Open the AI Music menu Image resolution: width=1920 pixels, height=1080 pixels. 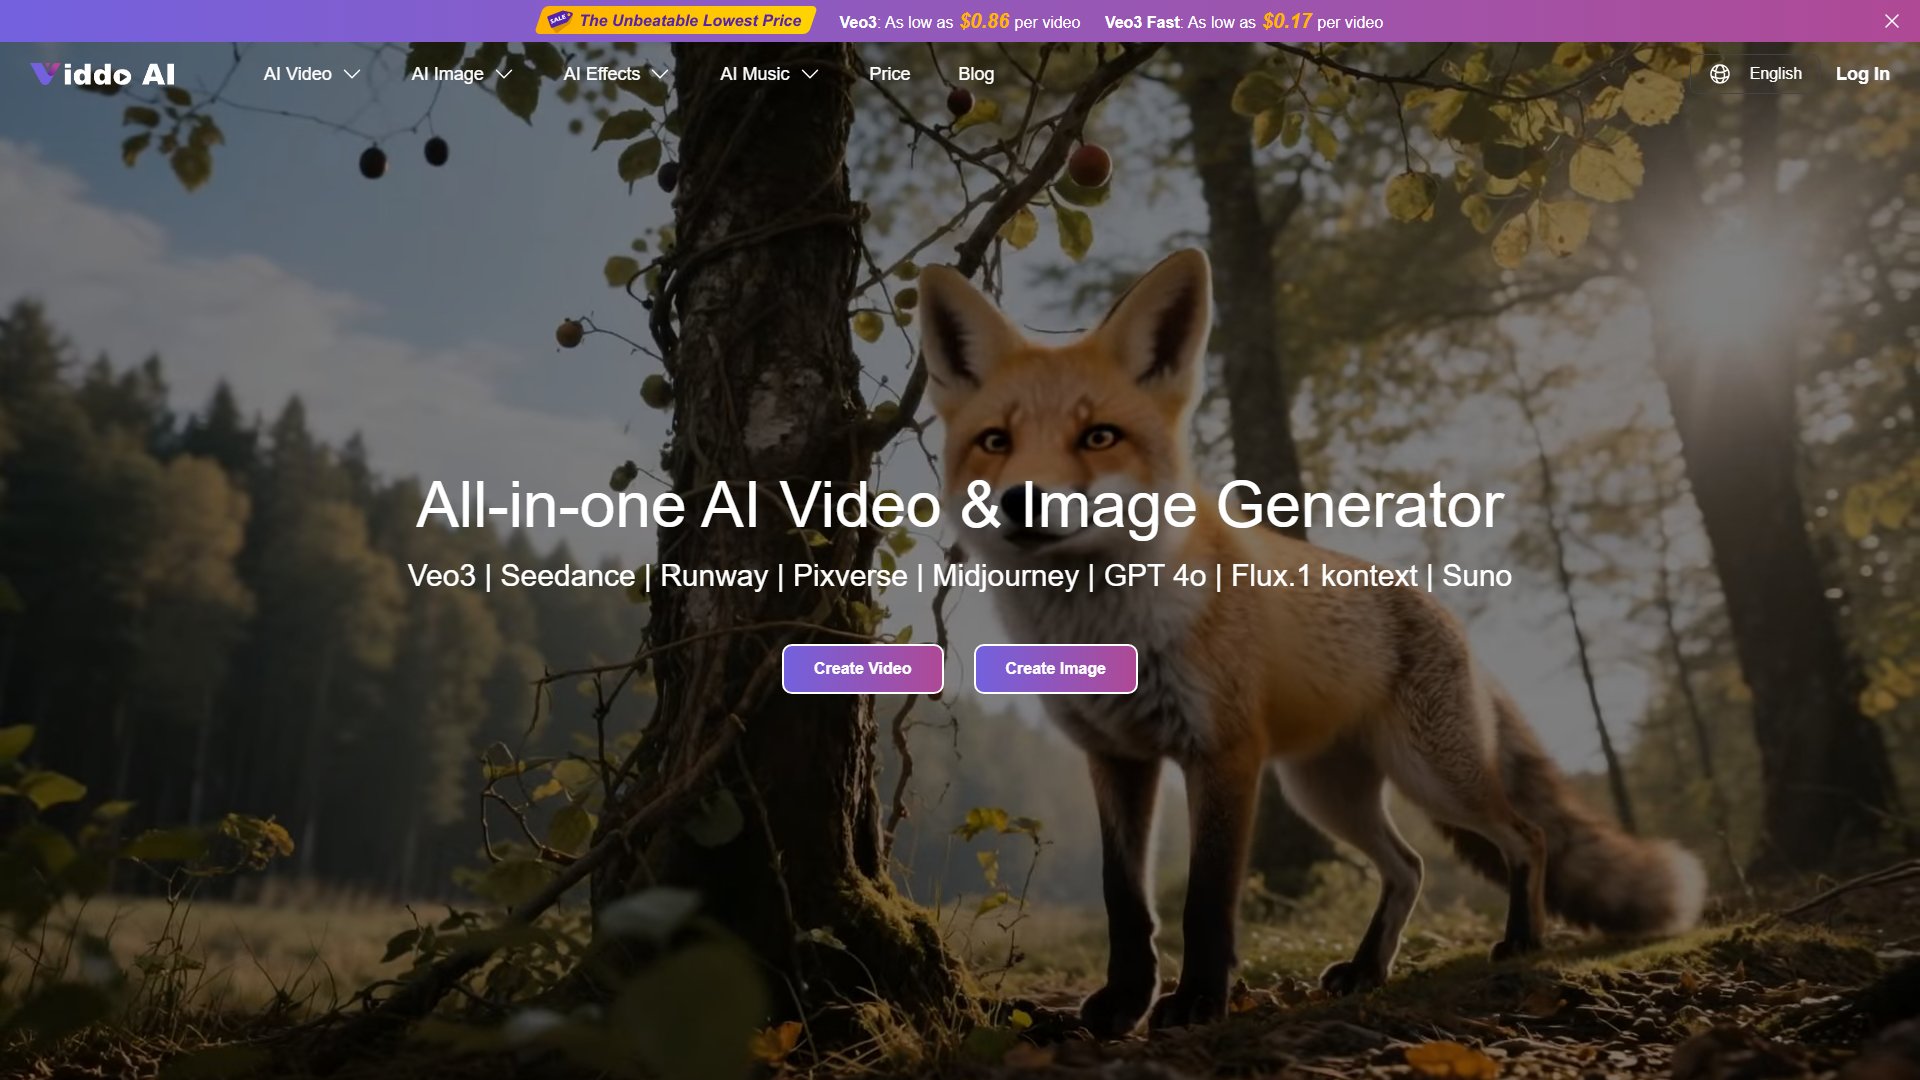coord(754,74)
